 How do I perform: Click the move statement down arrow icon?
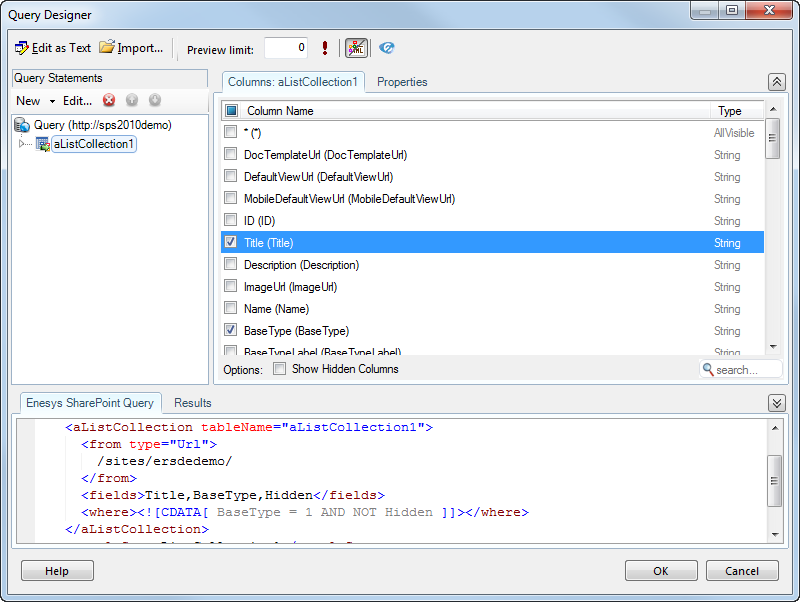point(155,100)
